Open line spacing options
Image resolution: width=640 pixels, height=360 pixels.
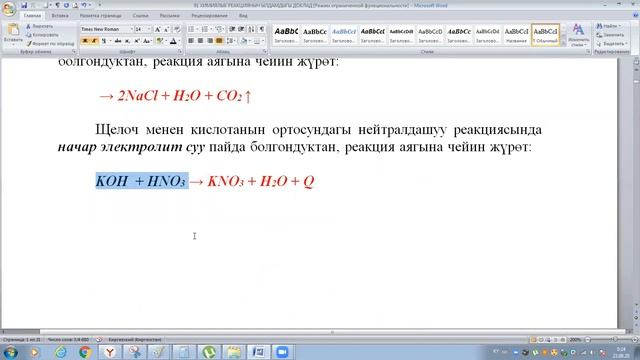click(x=231, y=41)
